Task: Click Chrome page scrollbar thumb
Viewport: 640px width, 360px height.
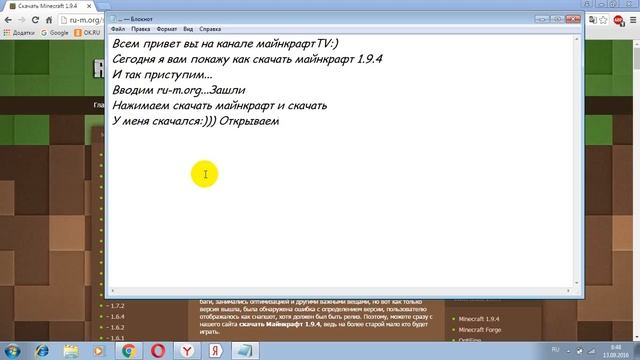Action: (636, 58)
